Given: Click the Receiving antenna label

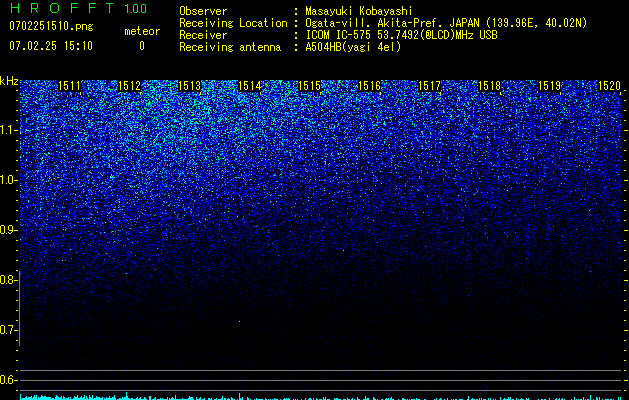Looking at the screenshot, I should point(230,47).
